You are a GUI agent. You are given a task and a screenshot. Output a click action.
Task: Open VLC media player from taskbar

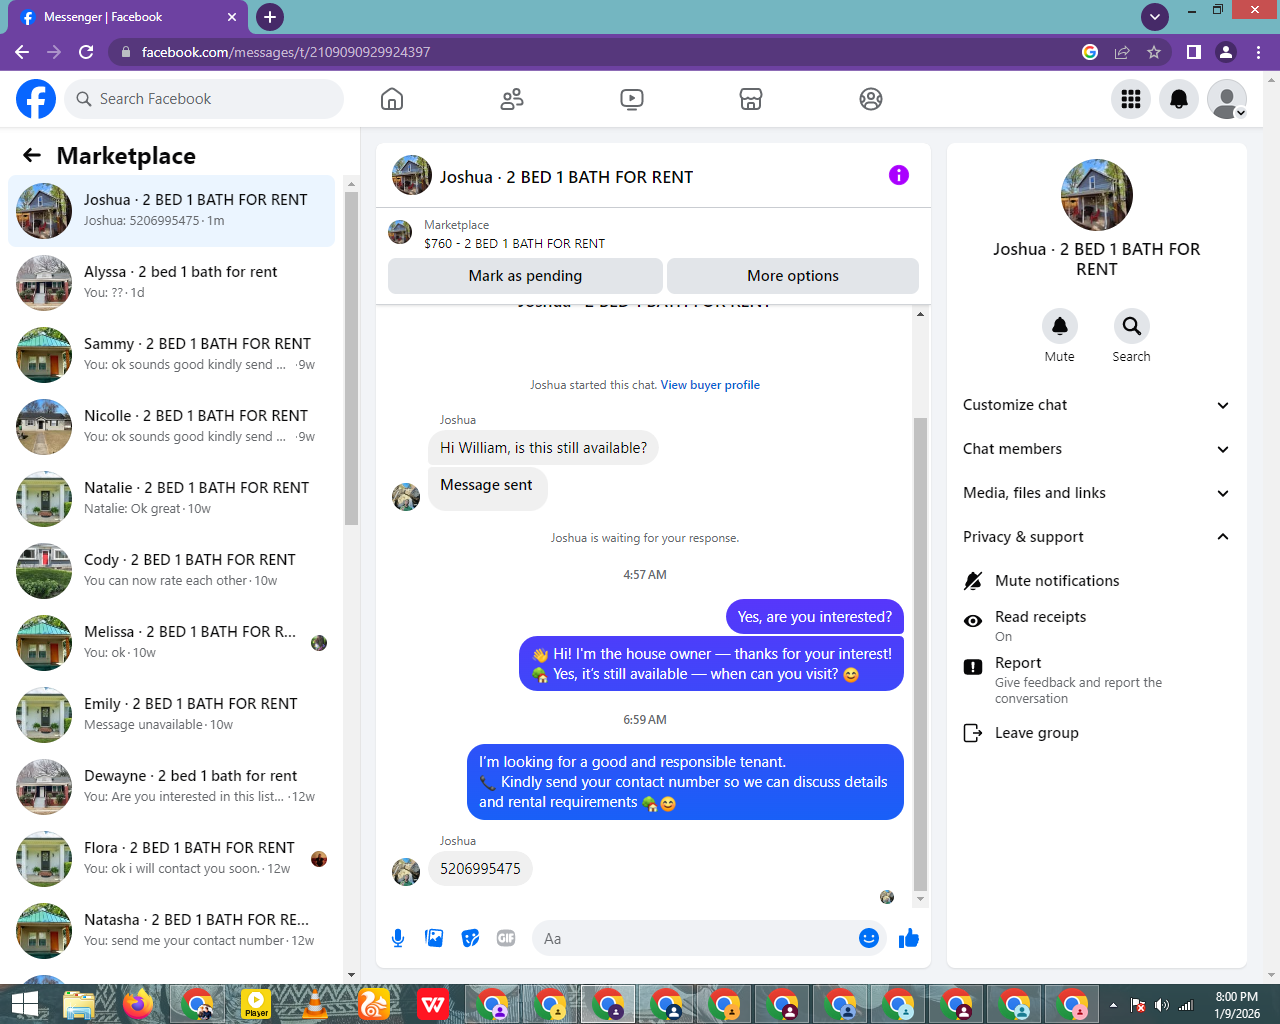pyautogui.click(x=315, y=1004)
